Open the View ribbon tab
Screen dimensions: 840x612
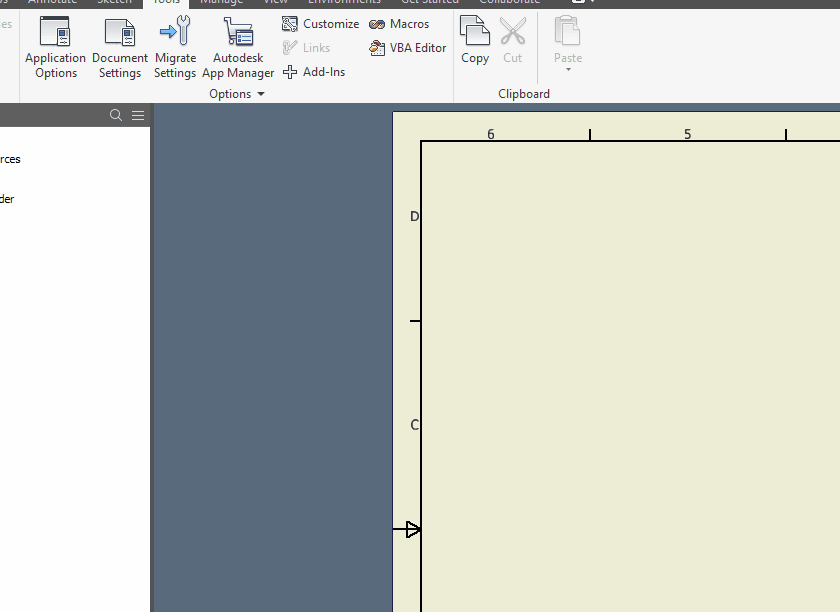(275, 2)
